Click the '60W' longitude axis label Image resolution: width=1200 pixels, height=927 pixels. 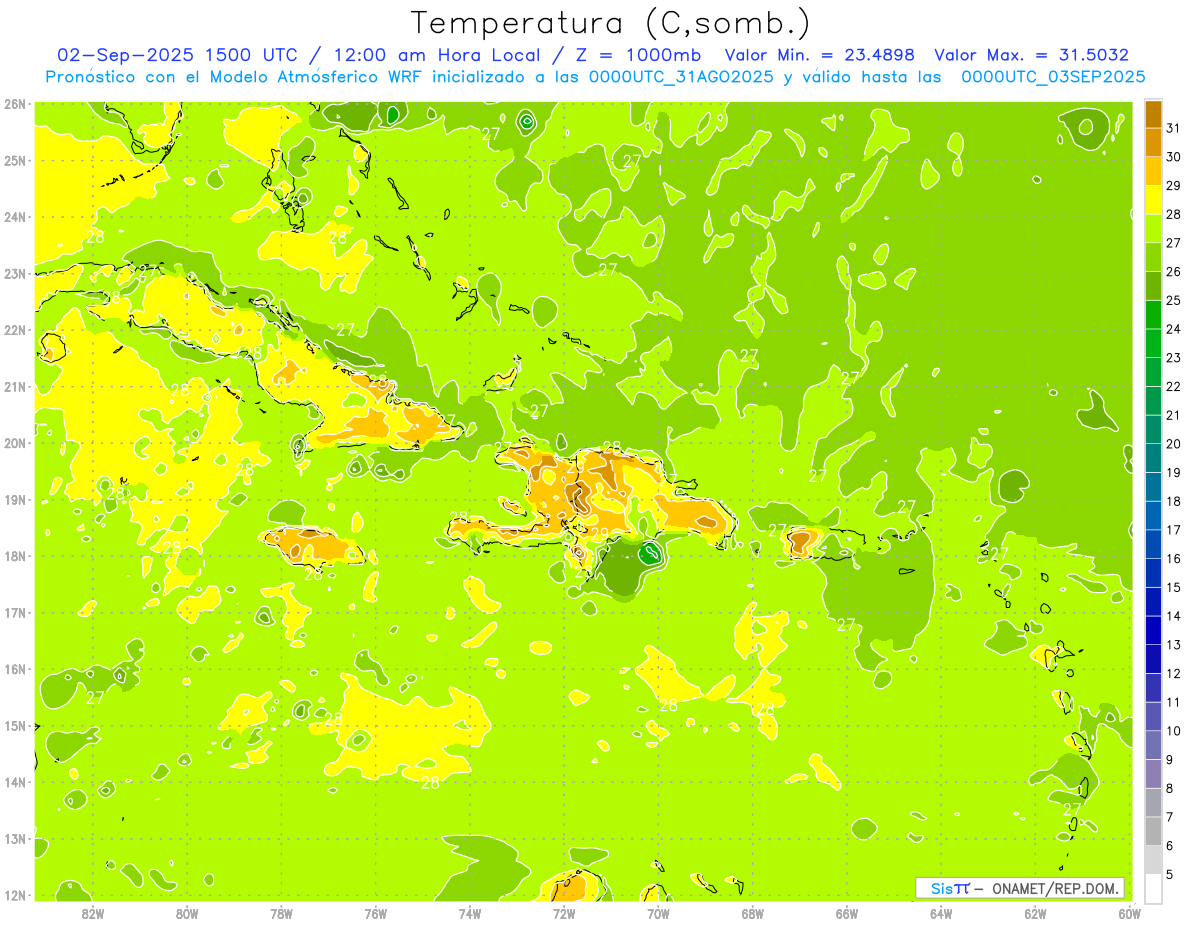(1129, 913)
